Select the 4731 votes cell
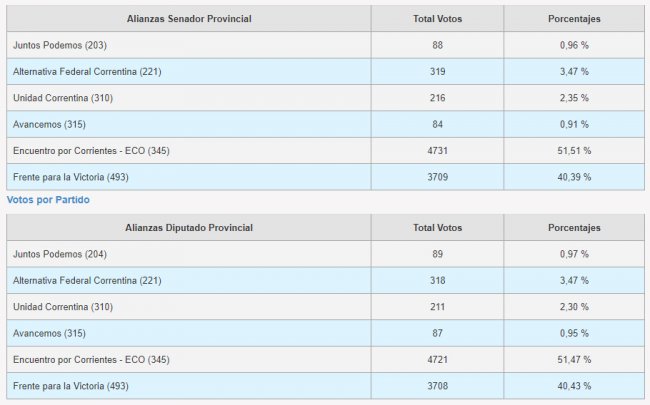This screenshot has width=650, height=405. click(x=437, y=150)
